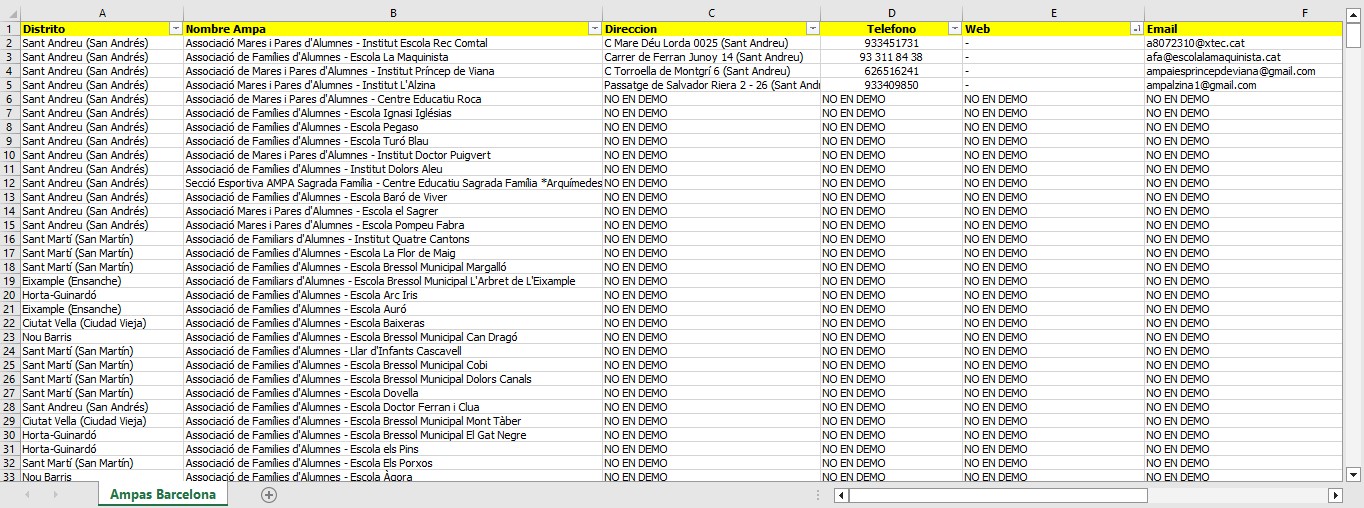Click the sorted Web column filter button
This screenshot has width=1364, height=508.
click(1136, 29)
